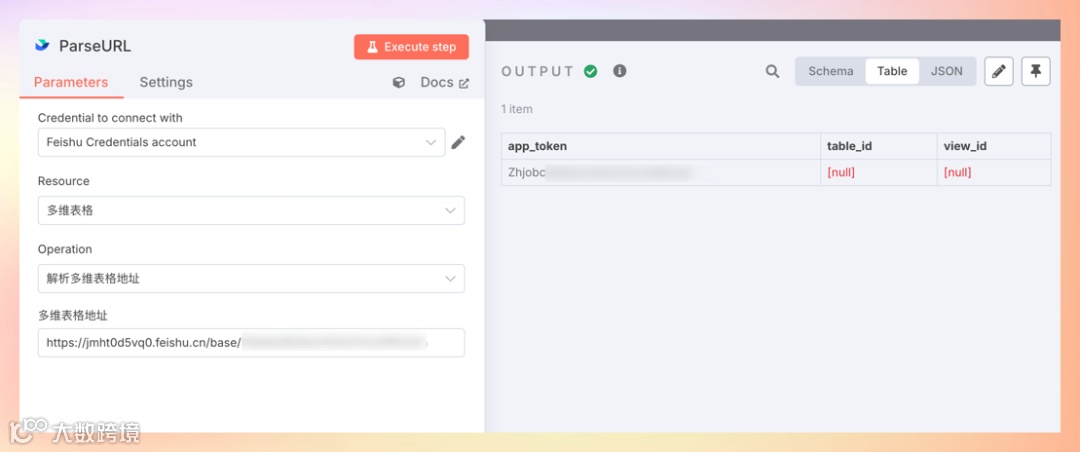The height and width of the screenshot is (452, 1080).
Task: Run the Execute step button
Action: click(x=411, y=47)
